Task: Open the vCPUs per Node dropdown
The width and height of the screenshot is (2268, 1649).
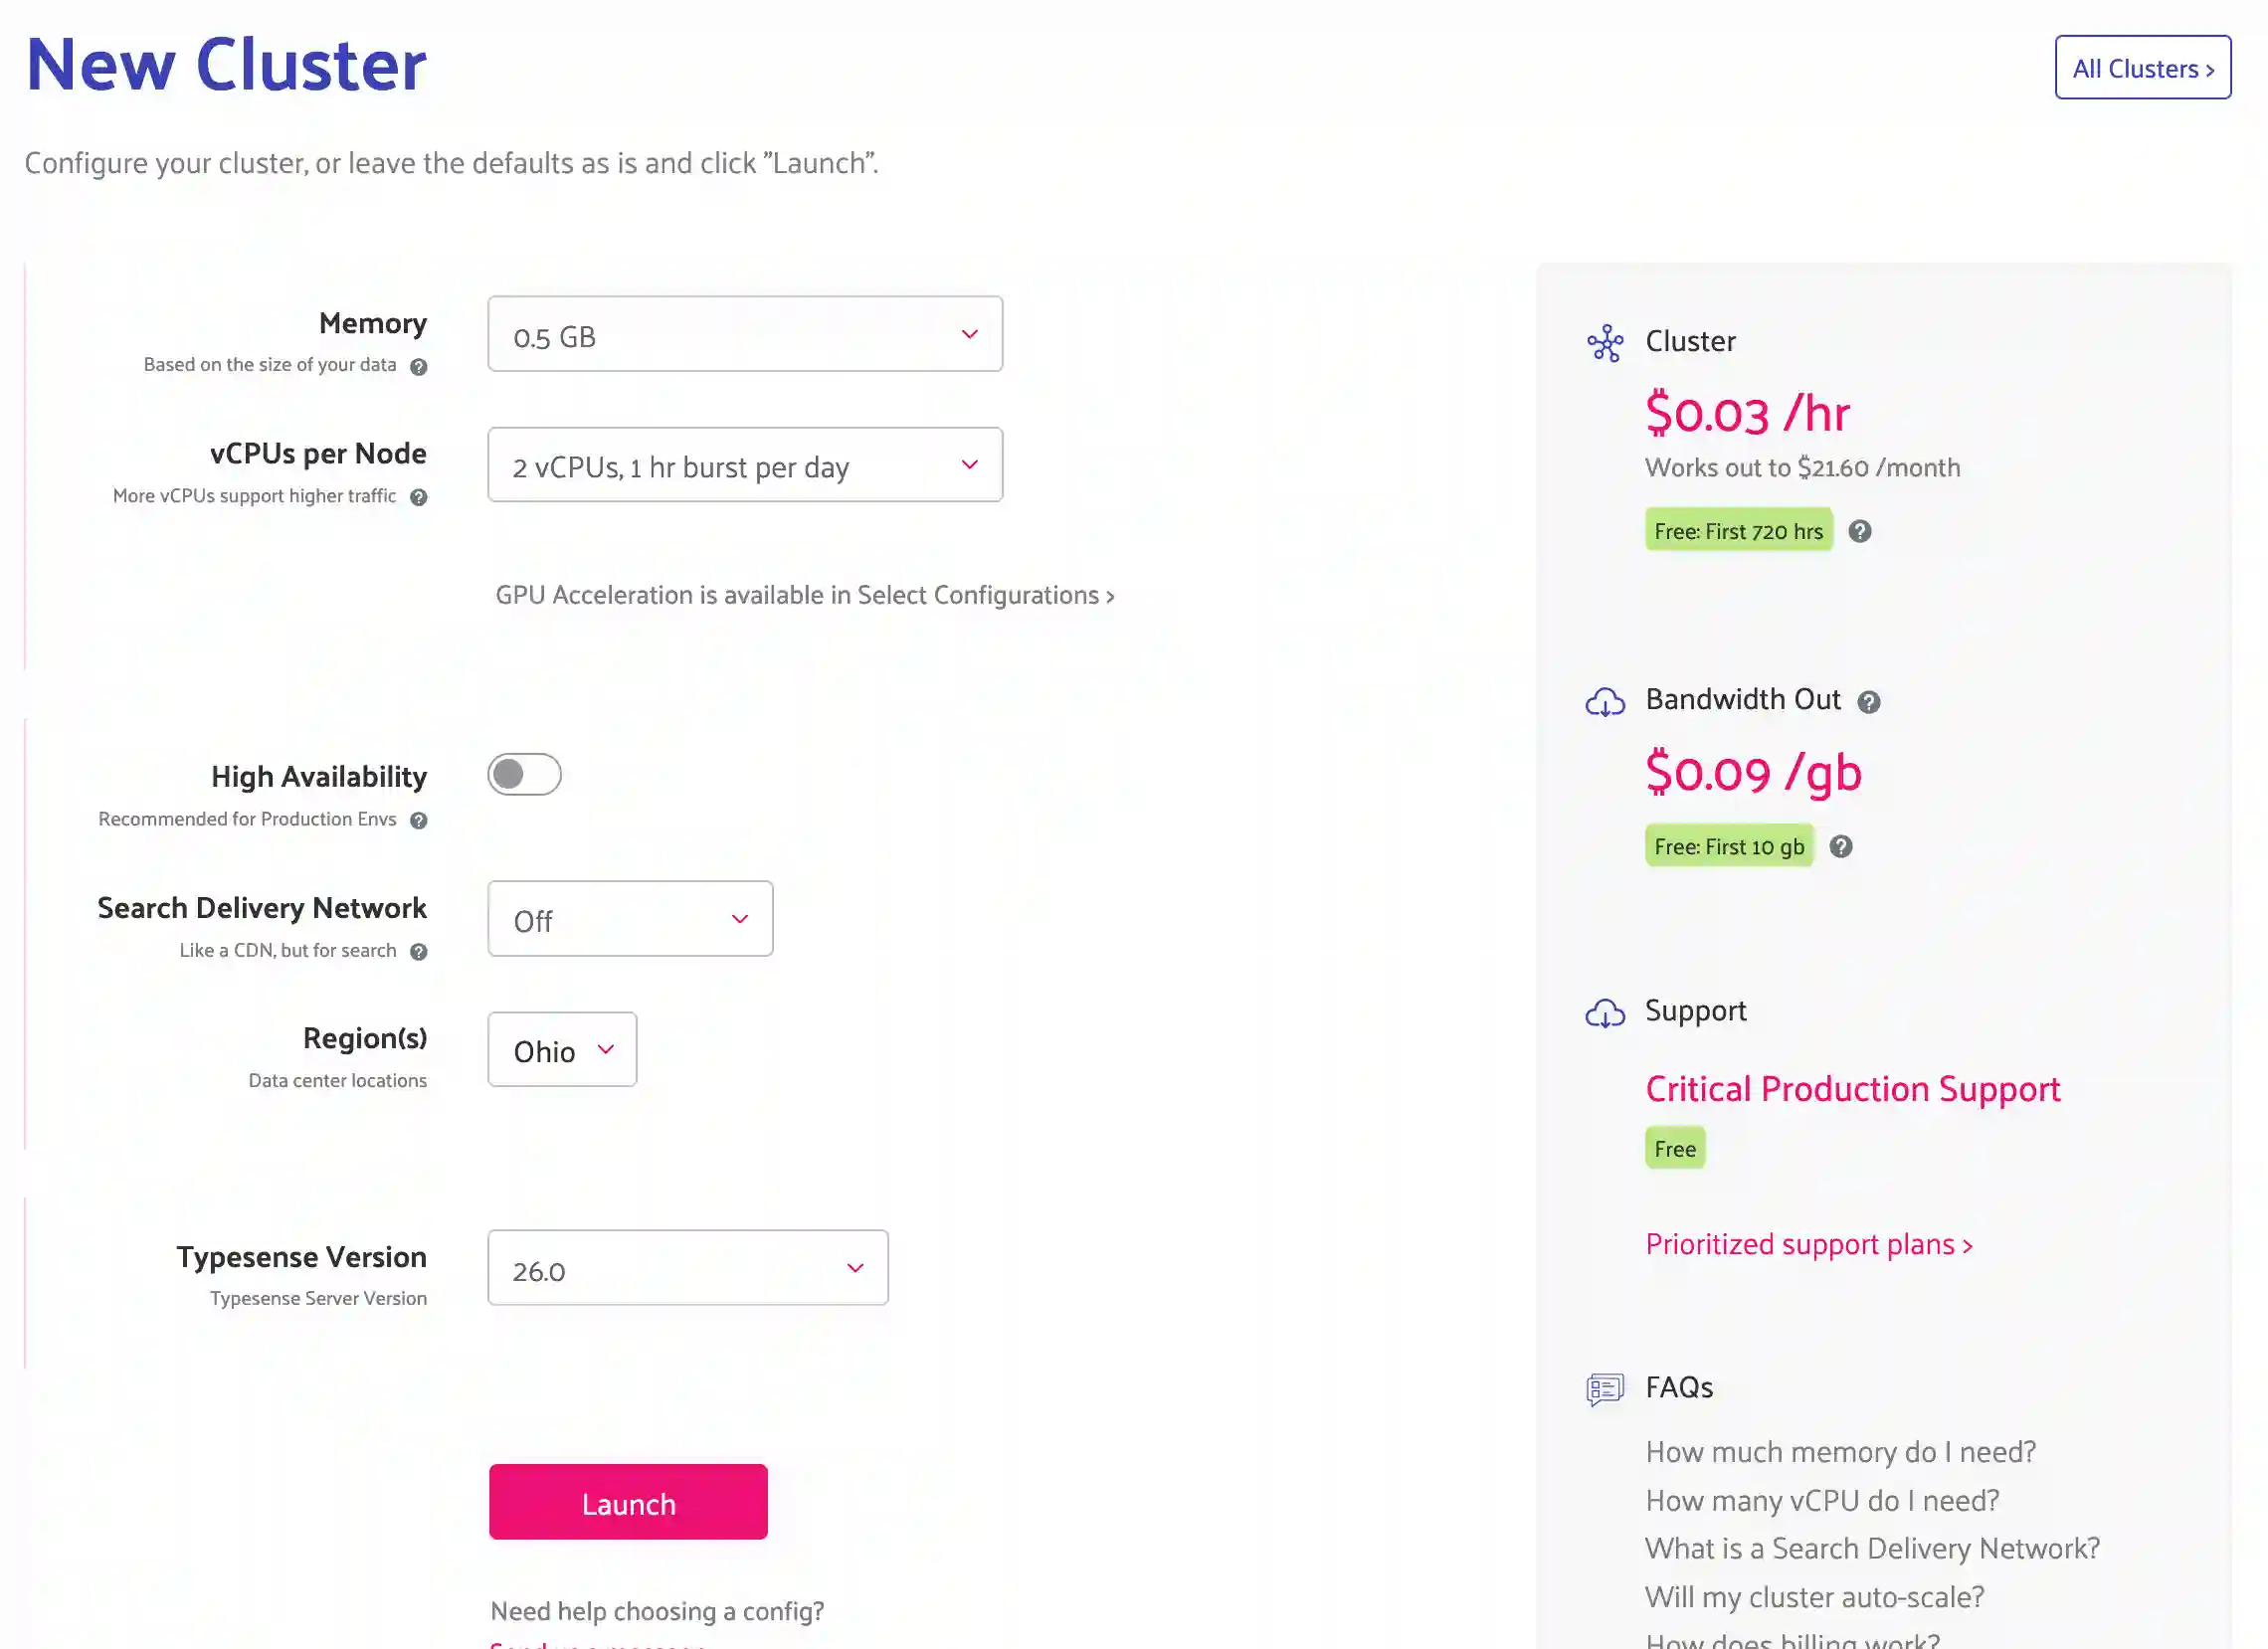Action: tap(744, 465)
